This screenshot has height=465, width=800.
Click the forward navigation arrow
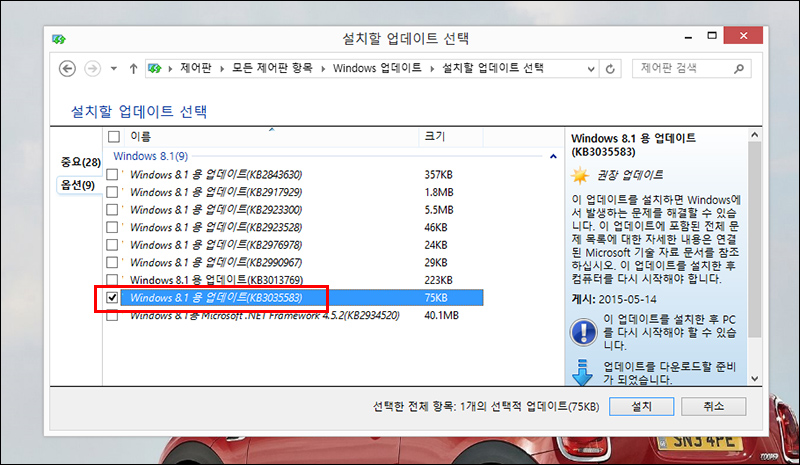[x=92, y=68]
